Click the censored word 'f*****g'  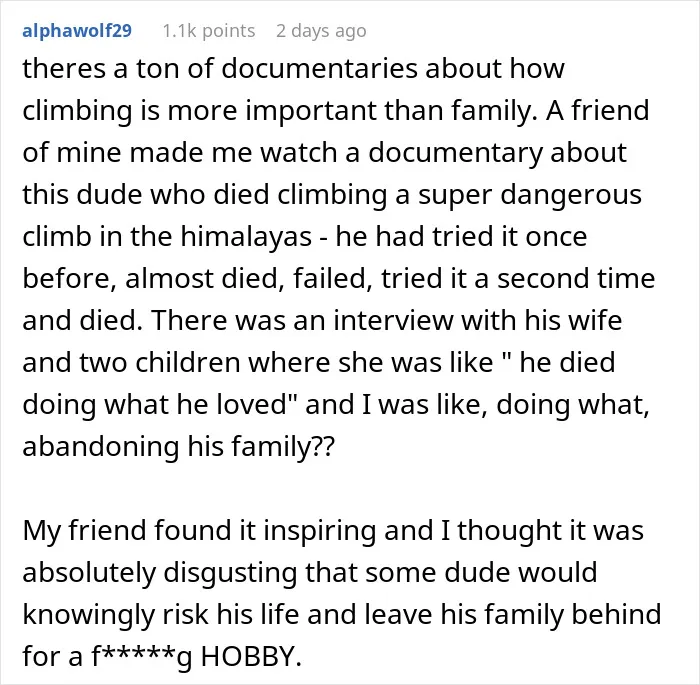coord(142,657)
